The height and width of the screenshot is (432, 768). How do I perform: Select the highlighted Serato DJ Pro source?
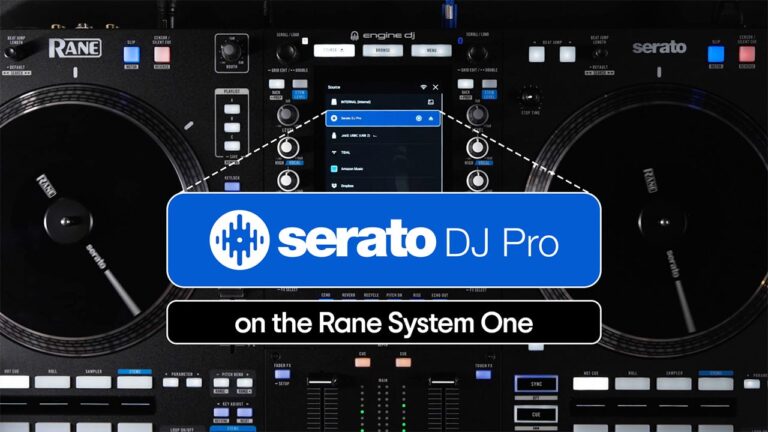pyautogui.click(x=384, y=119)
